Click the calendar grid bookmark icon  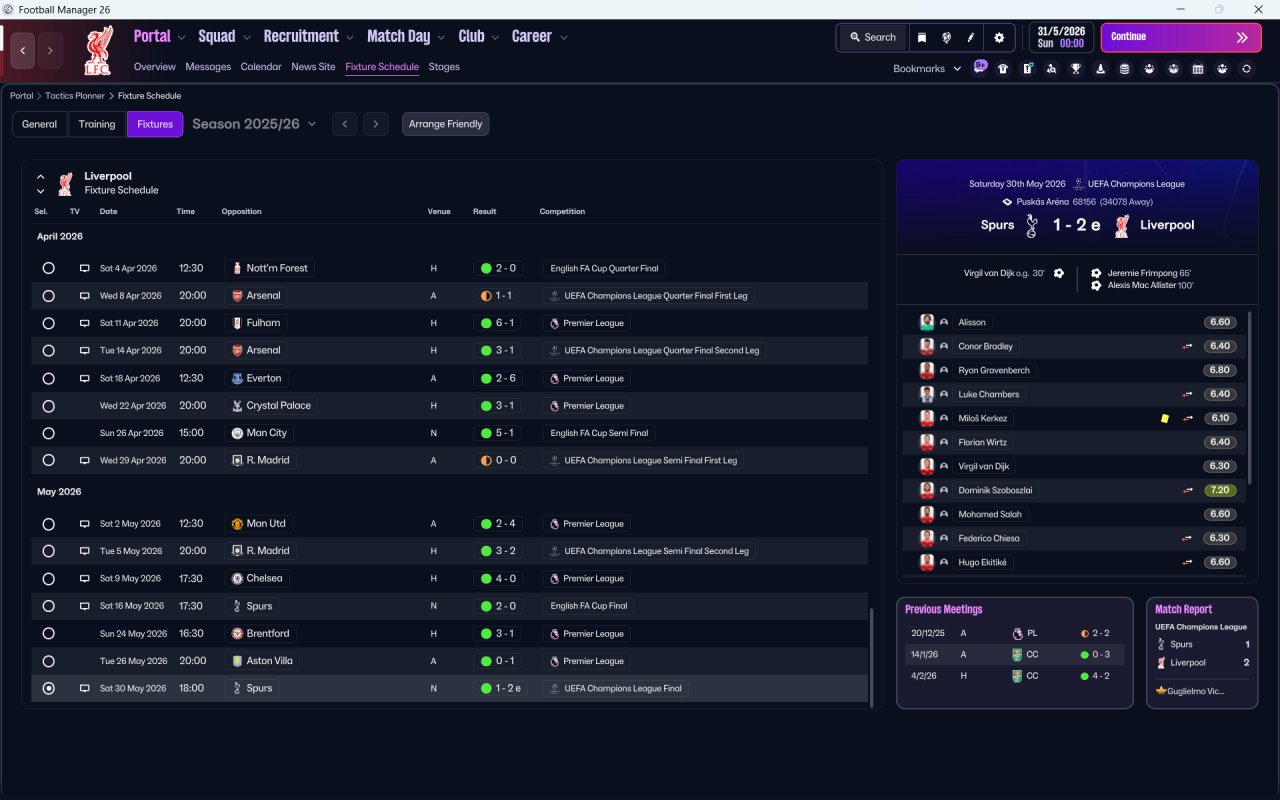(x=1198, y=69)
